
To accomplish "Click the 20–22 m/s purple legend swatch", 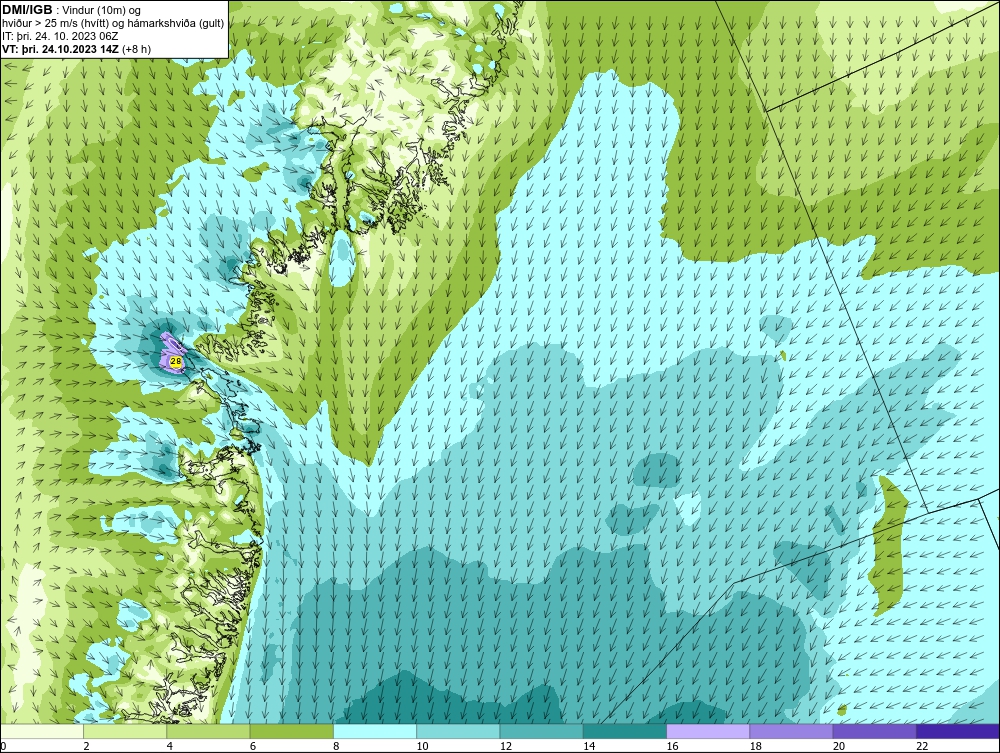I will point(874,731).
